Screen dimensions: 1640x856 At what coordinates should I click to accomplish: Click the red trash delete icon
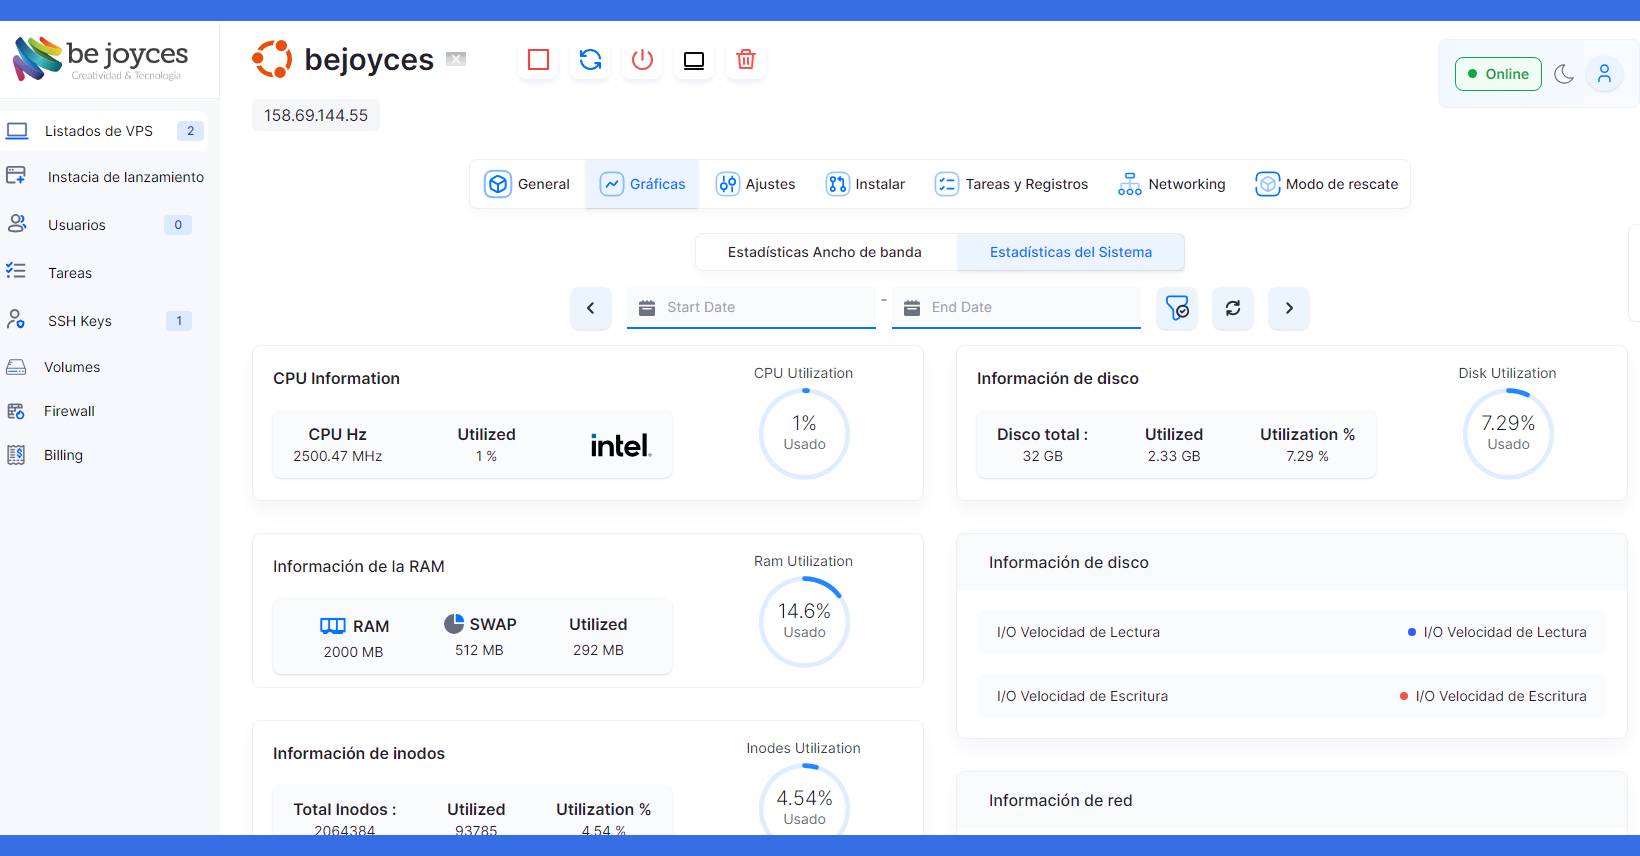click(746, 60)
